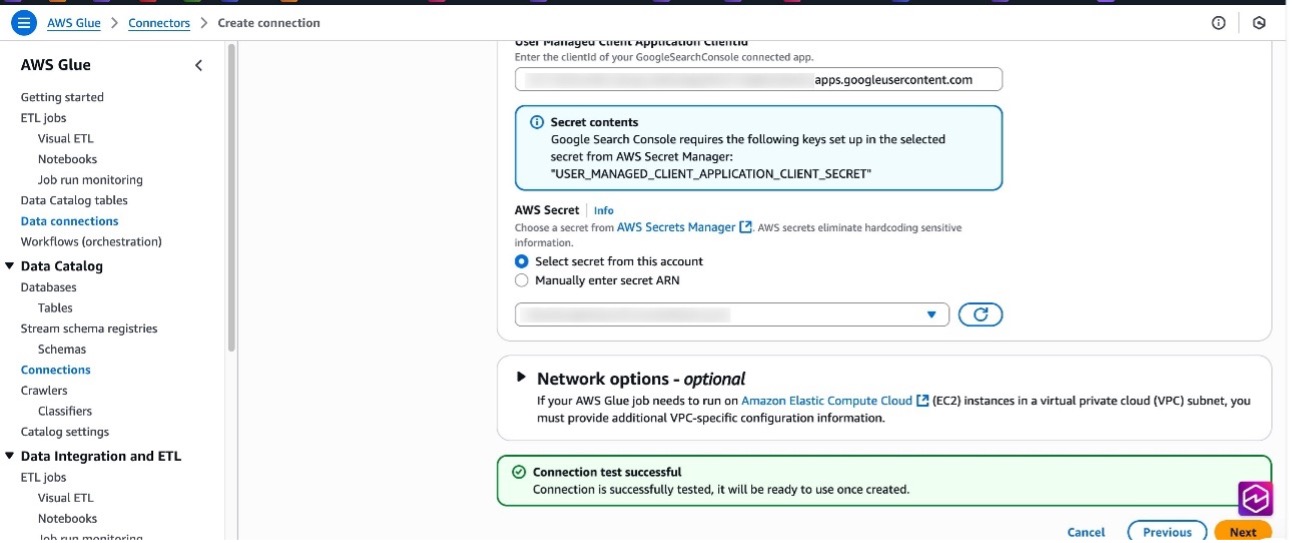
Task: Choose 'Manually enter secret ARN' option
Action: click(x=522, y=281)
